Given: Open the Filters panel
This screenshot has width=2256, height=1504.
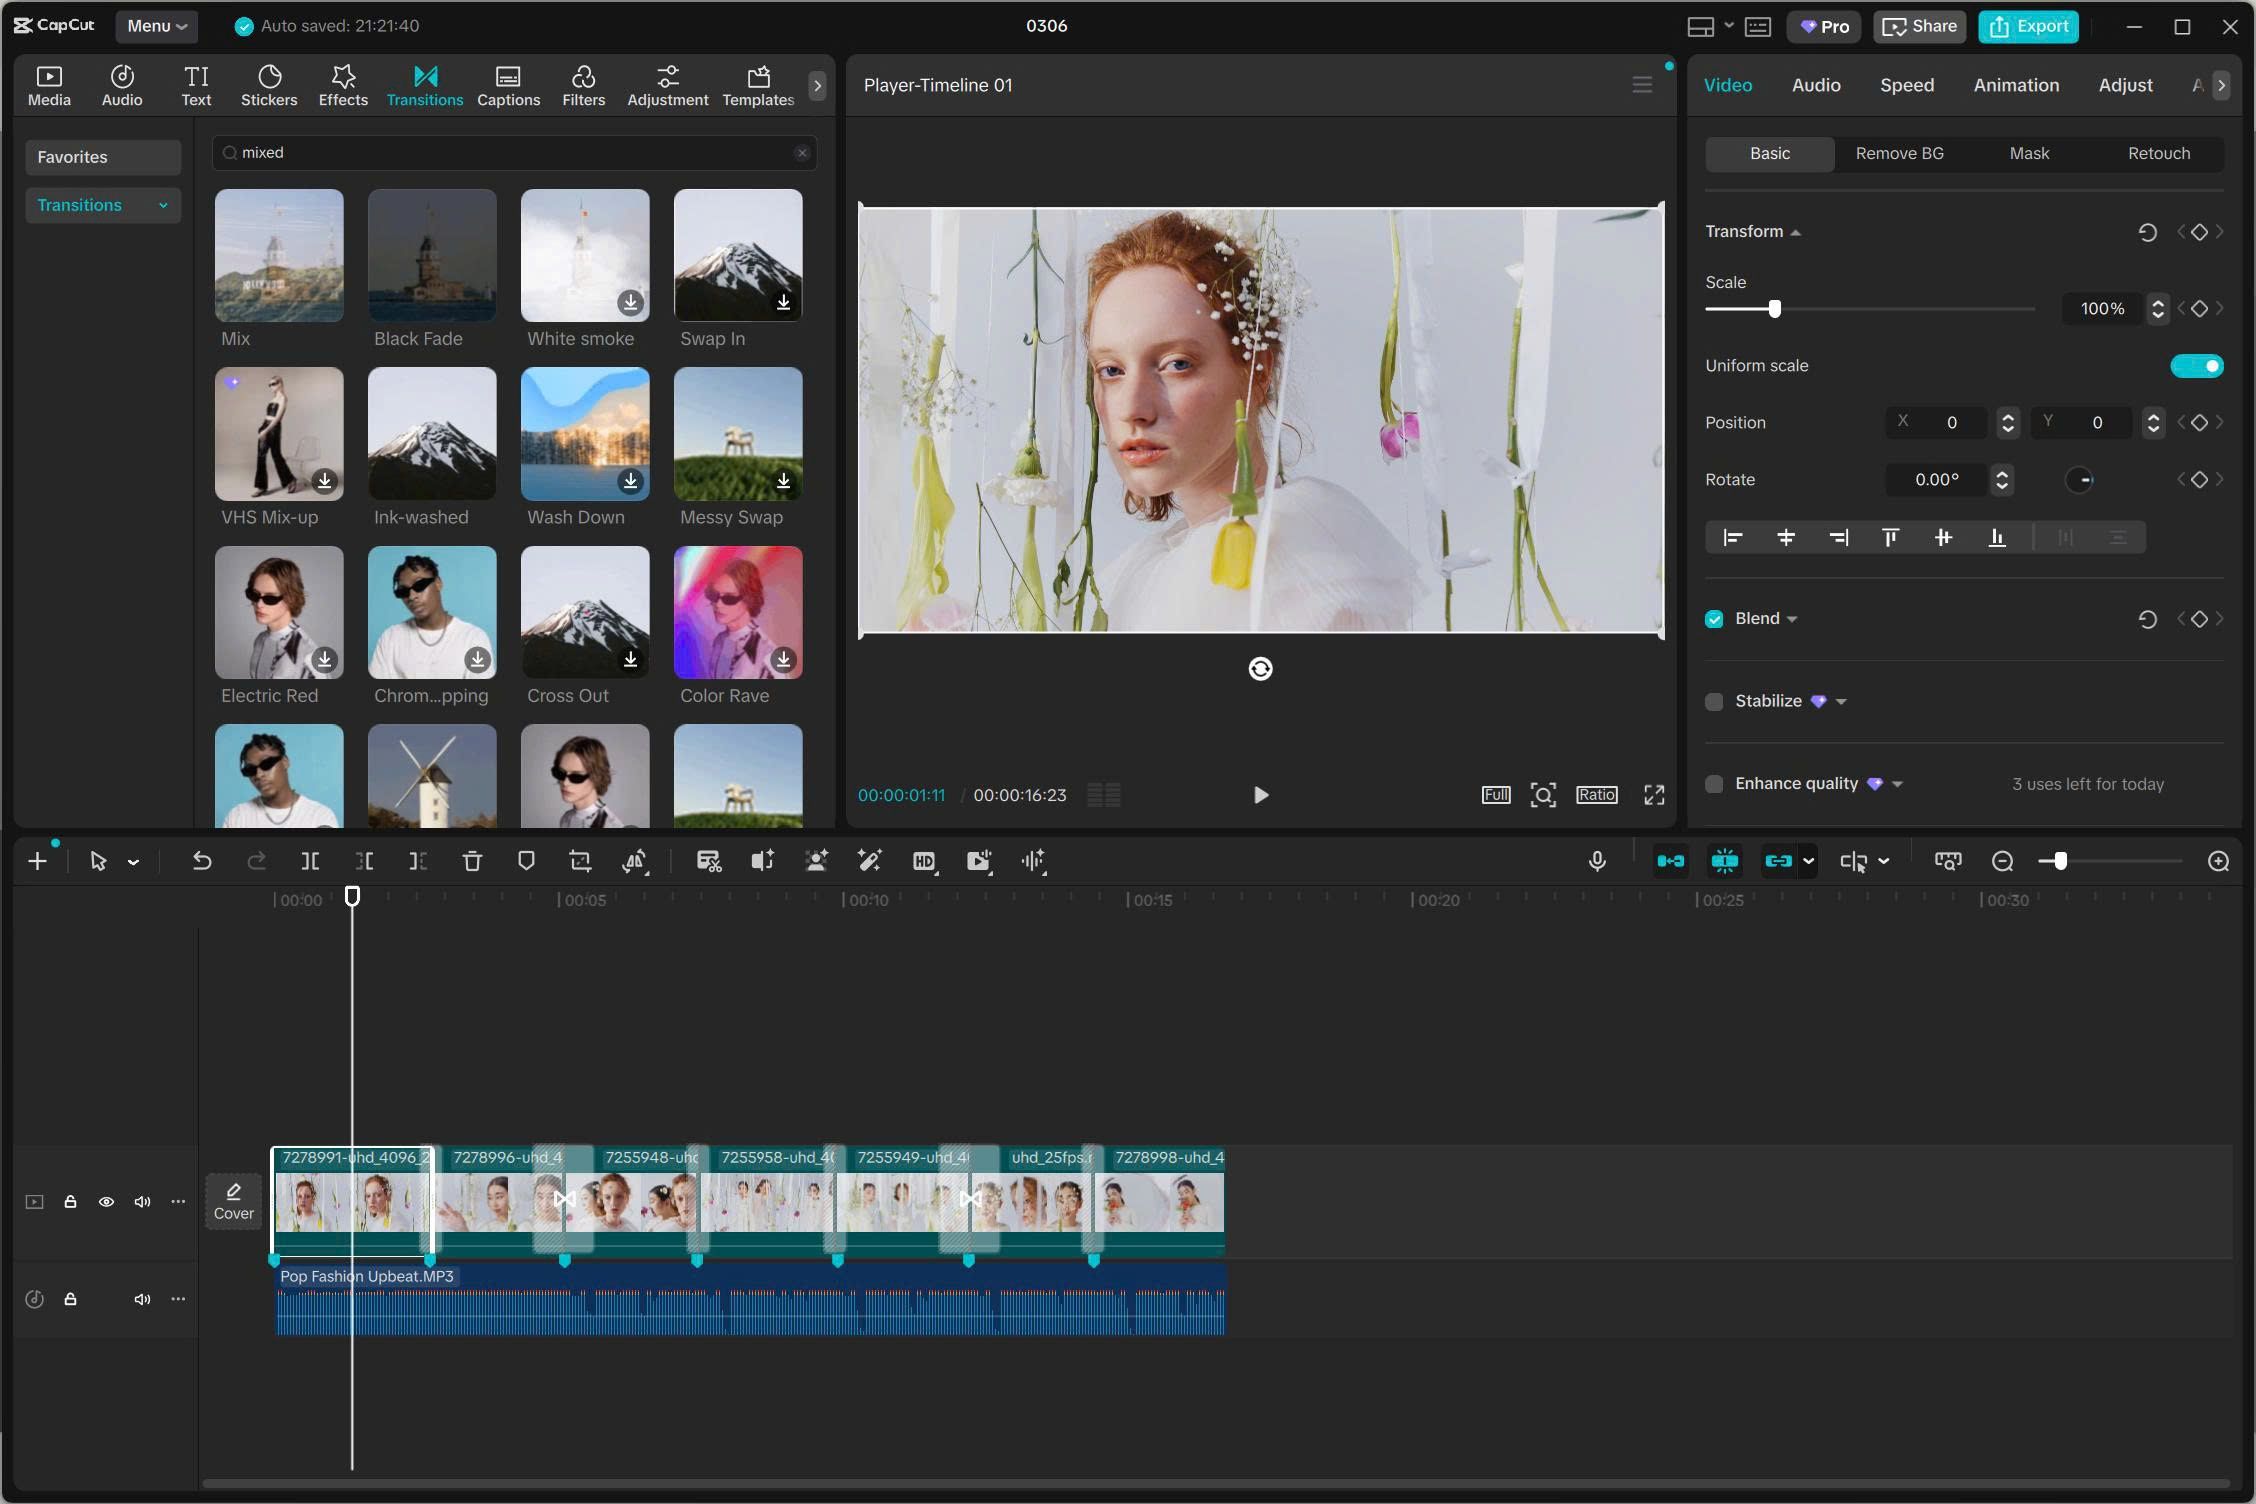Looking at the screenshot, I should click(583, 85).
